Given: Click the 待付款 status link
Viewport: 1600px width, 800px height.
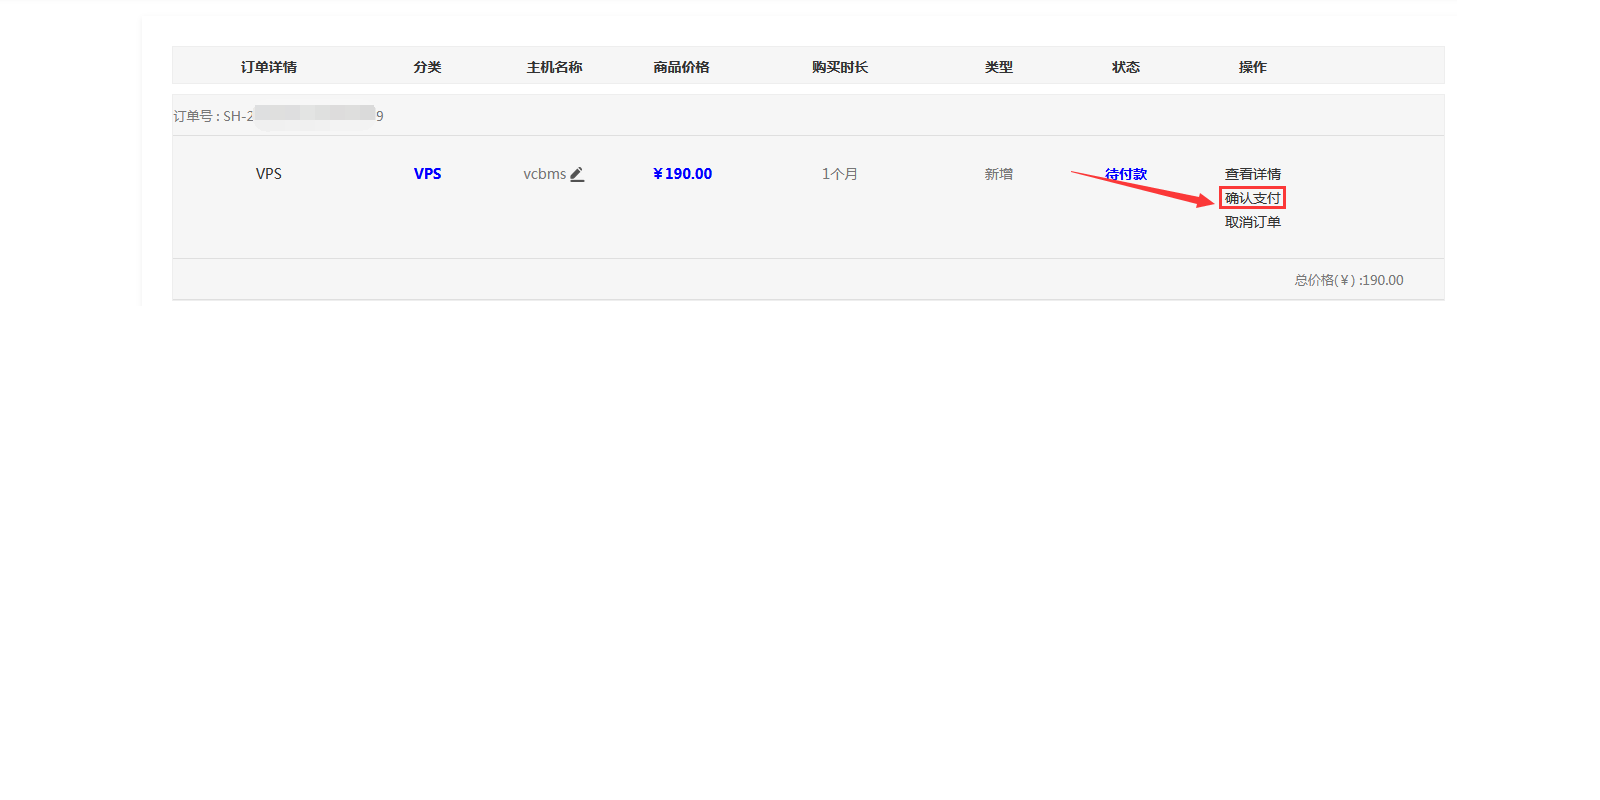Looking at the screenshot, I should pos(1126,174).
